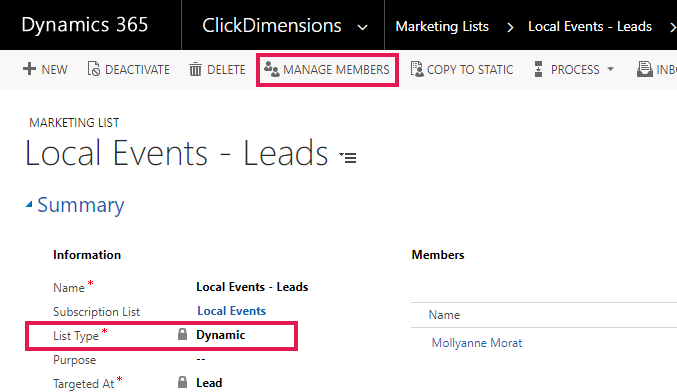Open the Local Events subscription list link

pos(231,311)
